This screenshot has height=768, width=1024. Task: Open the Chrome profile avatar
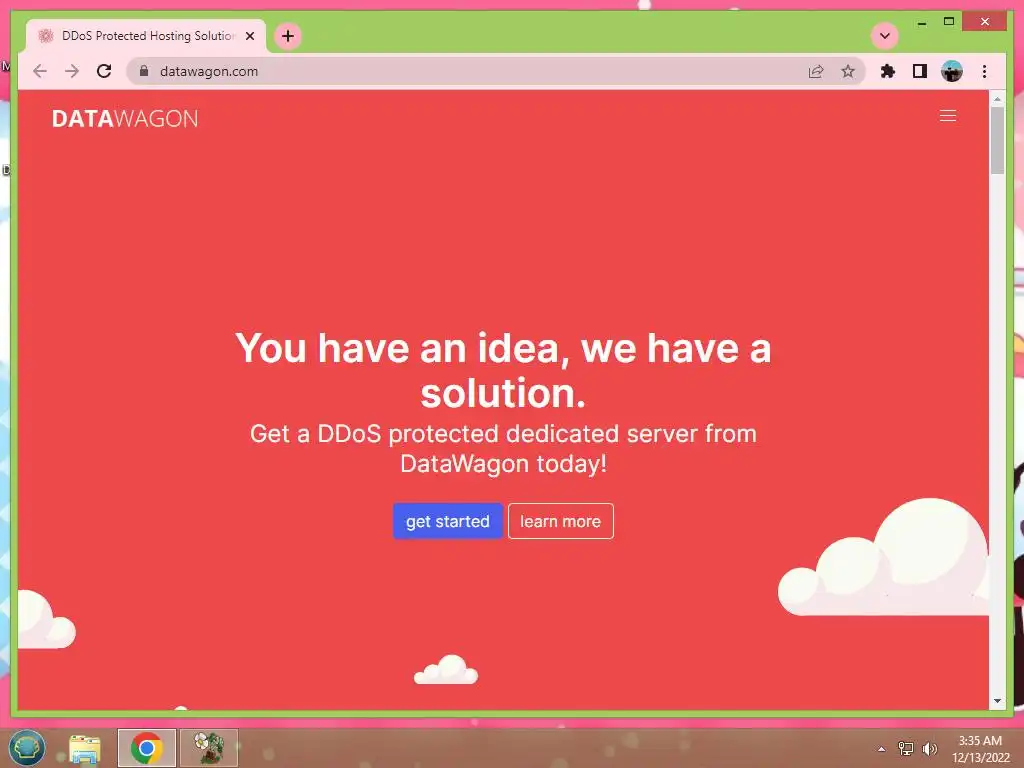click(952, 71)
